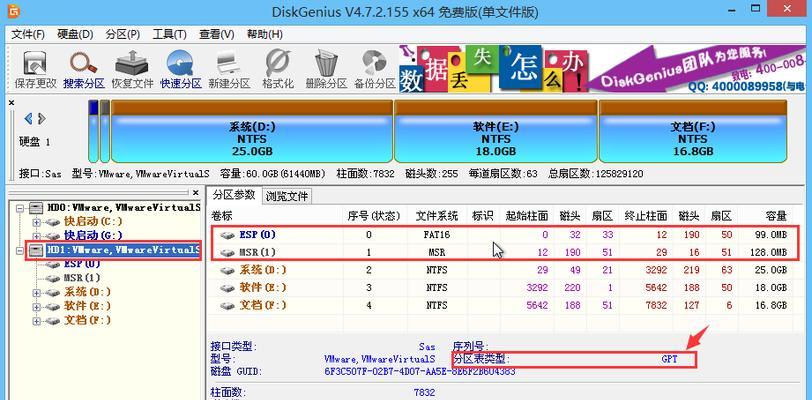Click the 起始柱面 column header

tap(526, 216)
